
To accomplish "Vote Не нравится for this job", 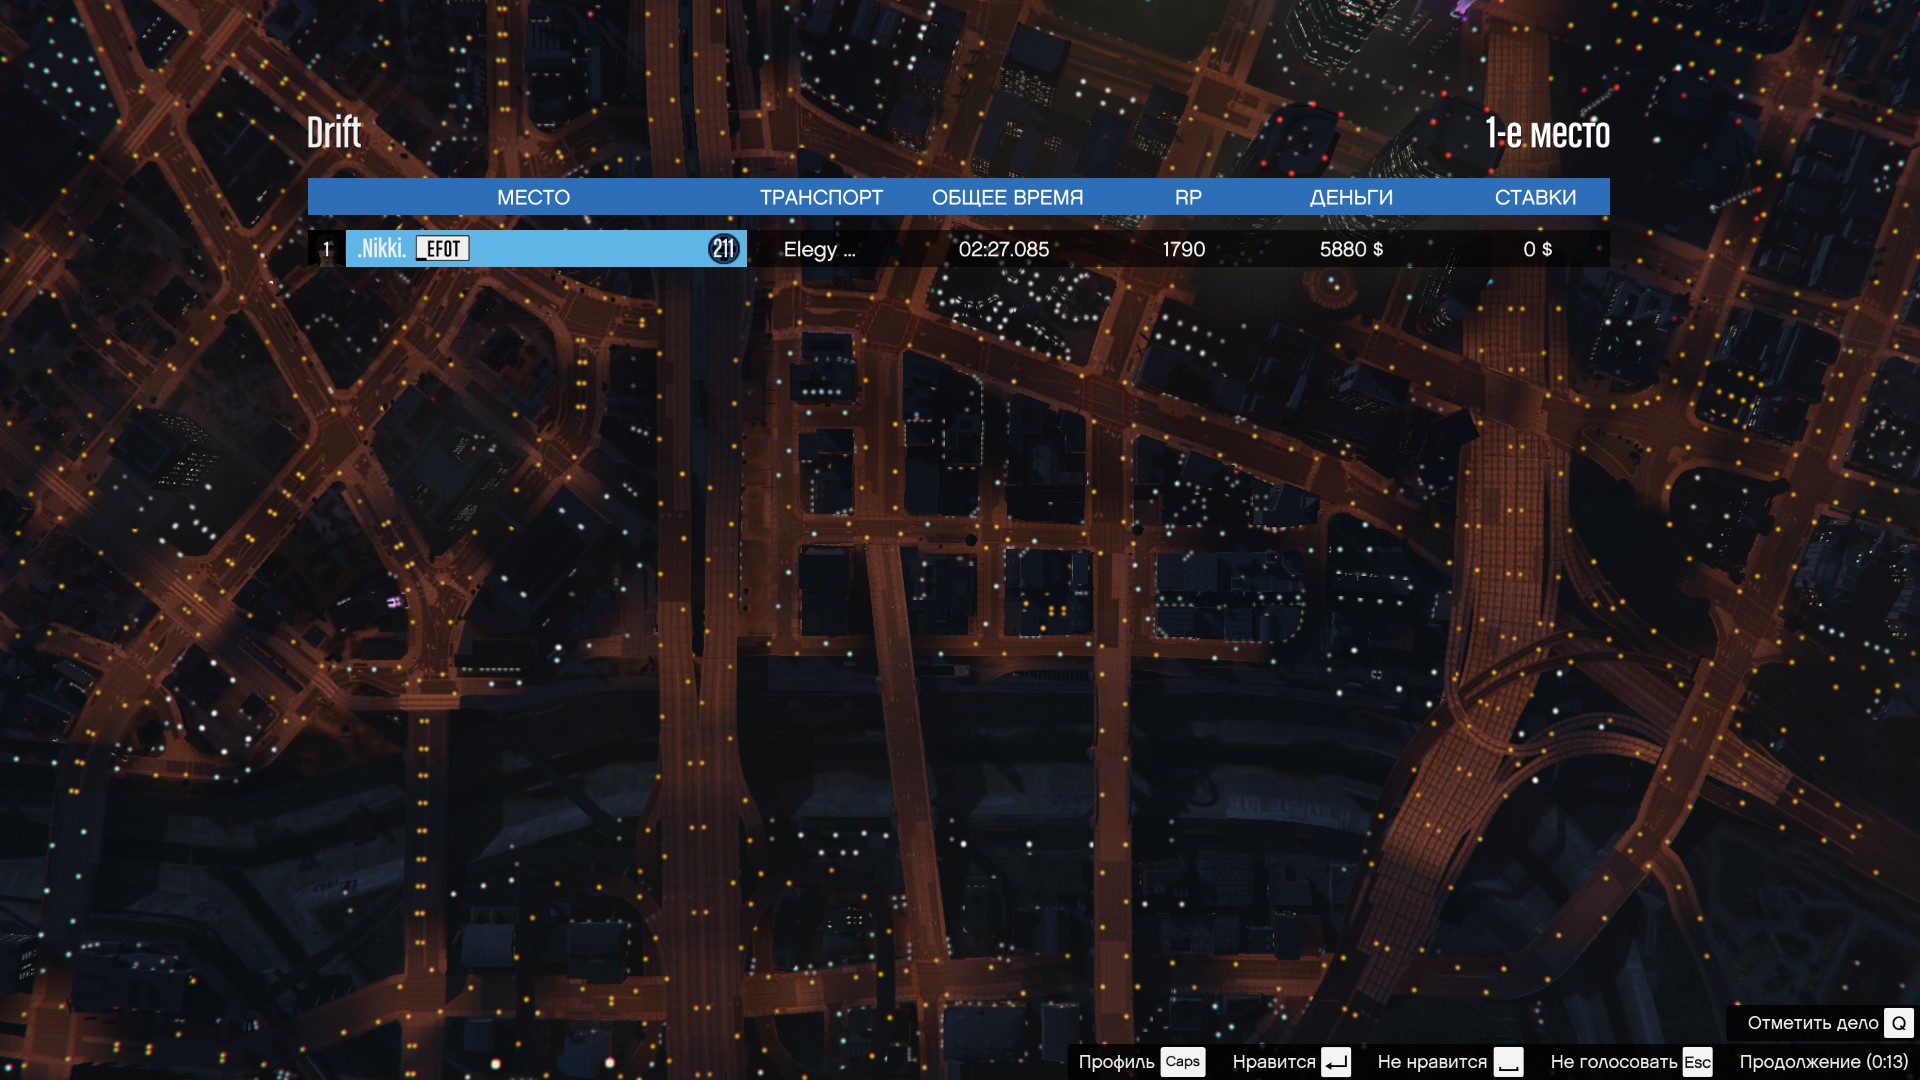I will point(1431,1062).
